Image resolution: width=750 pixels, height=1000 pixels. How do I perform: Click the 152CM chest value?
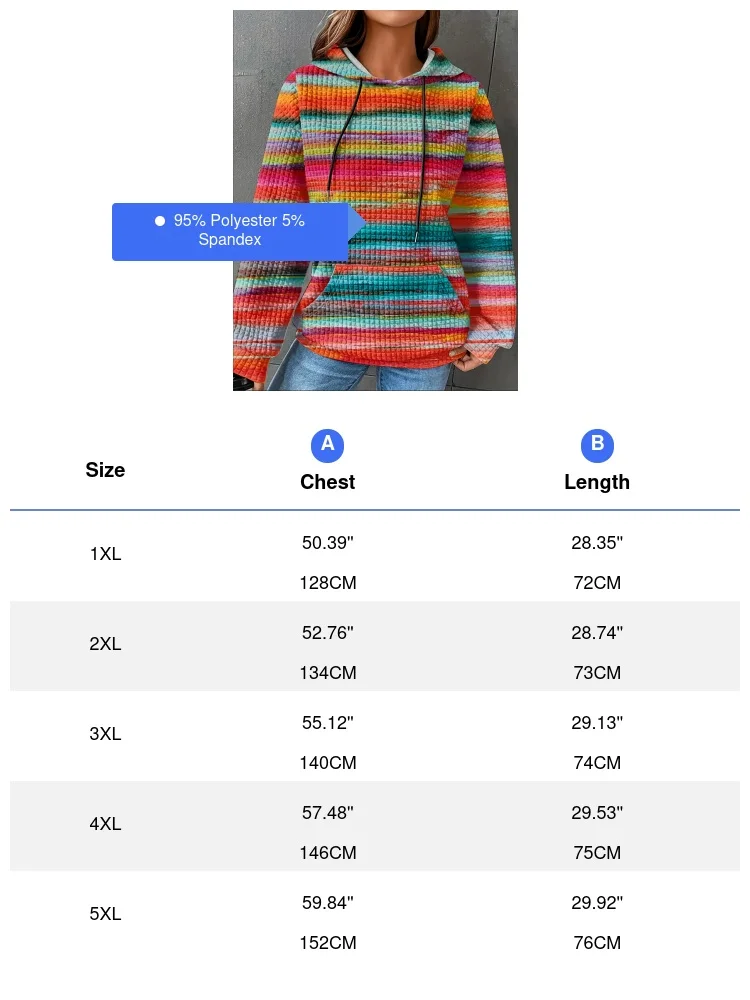328,943
